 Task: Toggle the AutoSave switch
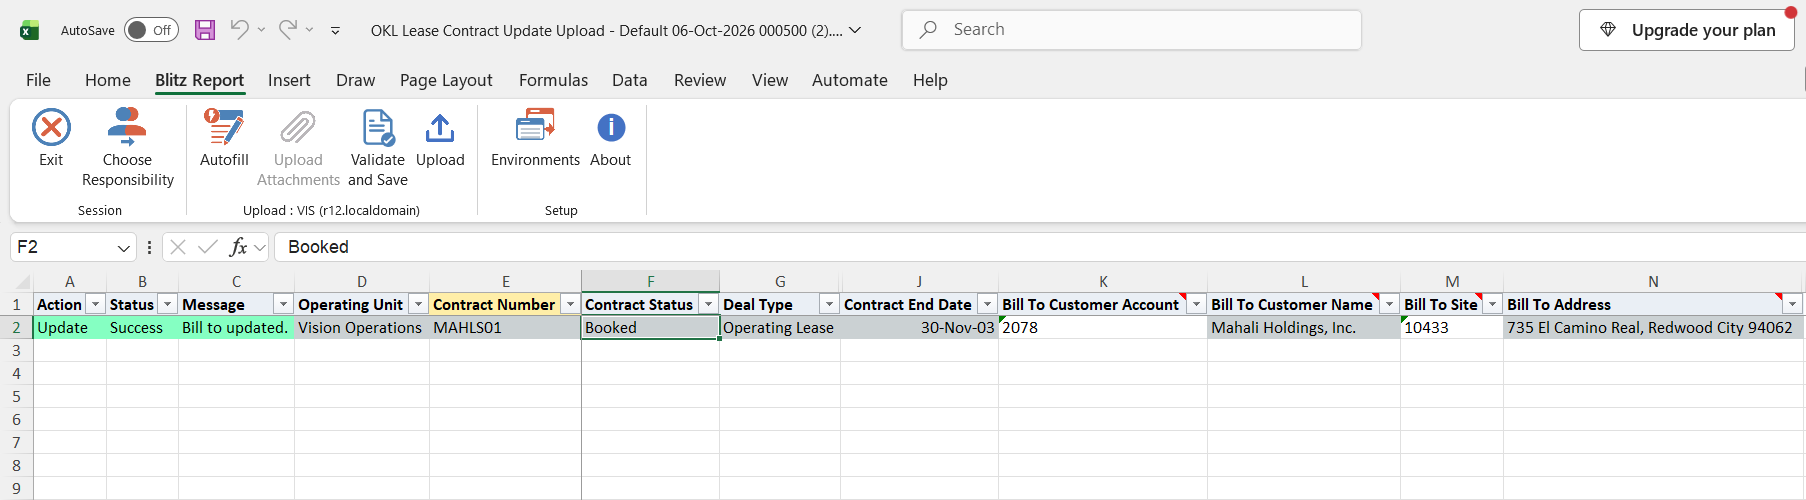point(151,30)
